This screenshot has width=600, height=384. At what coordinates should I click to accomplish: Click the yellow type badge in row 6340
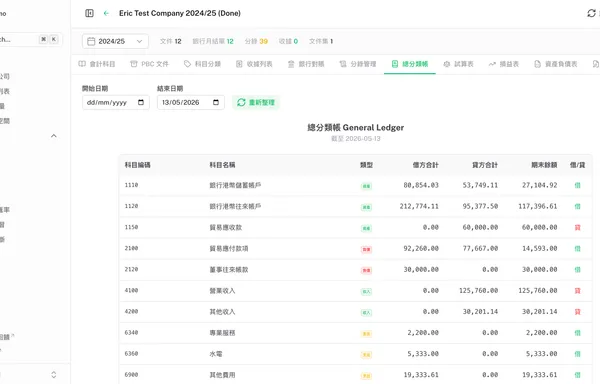tap(366, 334)
